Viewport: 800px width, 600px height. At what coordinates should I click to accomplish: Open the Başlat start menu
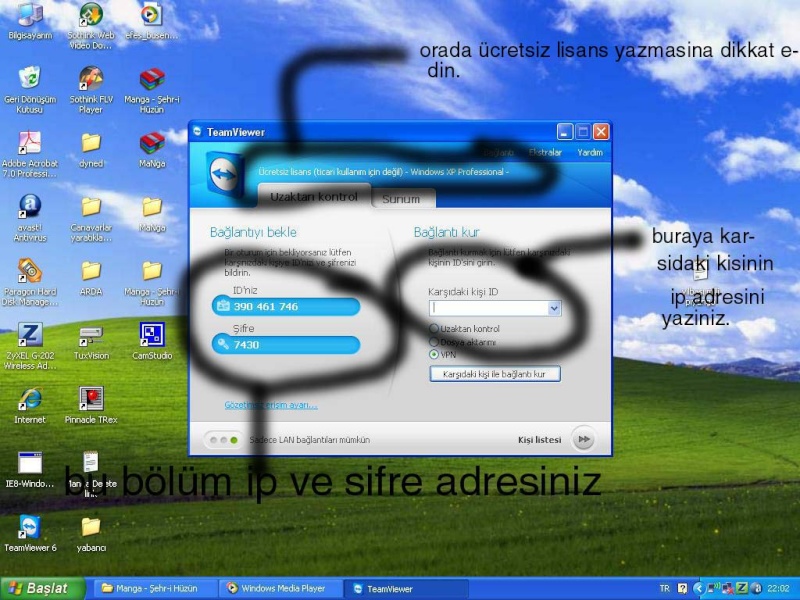[x=42, y=588]
